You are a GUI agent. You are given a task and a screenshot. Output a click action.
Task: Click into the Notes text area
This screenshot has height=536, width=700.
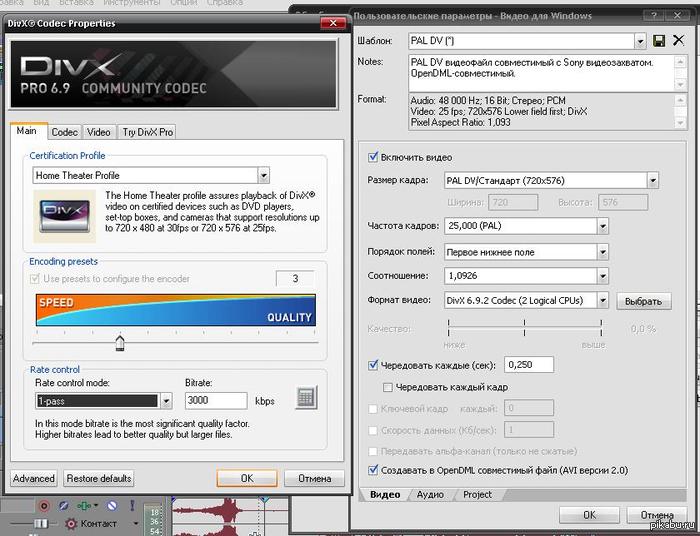(x=541, y=73)
